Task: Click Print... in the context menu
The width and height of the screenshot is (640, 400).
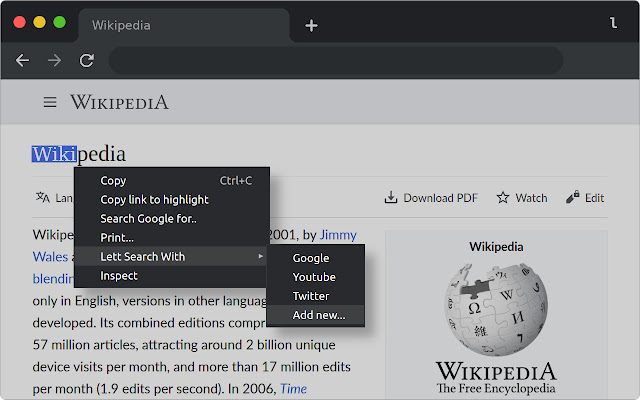Action: click(x=117, y=238)
